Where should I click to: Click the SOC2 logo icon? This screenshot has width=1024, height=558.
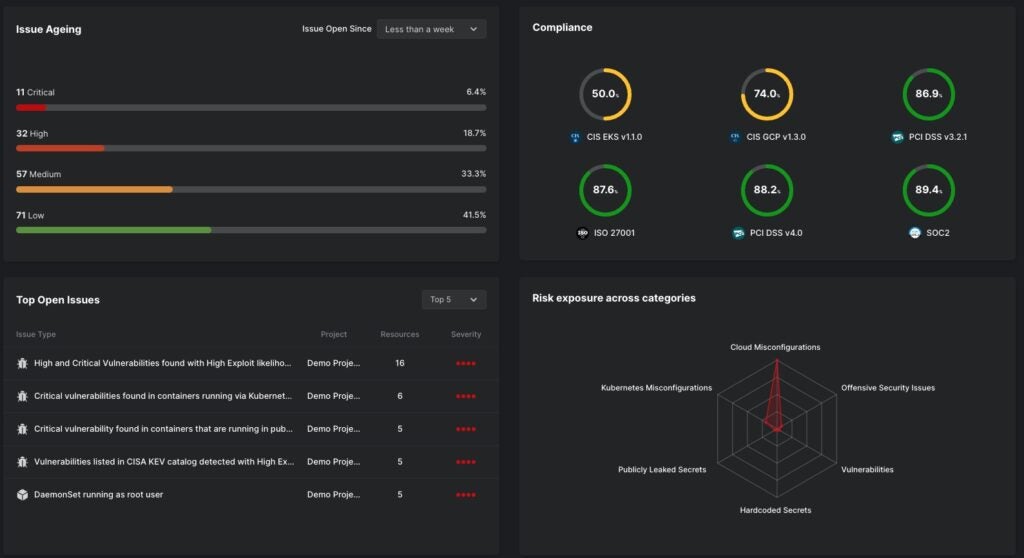coord(914,233)
